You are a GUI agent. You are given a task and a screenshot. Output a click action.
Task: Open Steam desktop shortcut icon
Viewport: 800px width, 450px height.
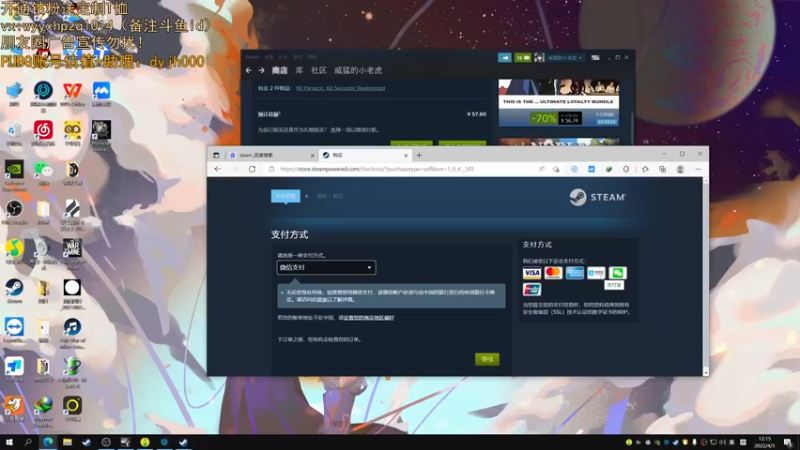(x=14, y=291)
